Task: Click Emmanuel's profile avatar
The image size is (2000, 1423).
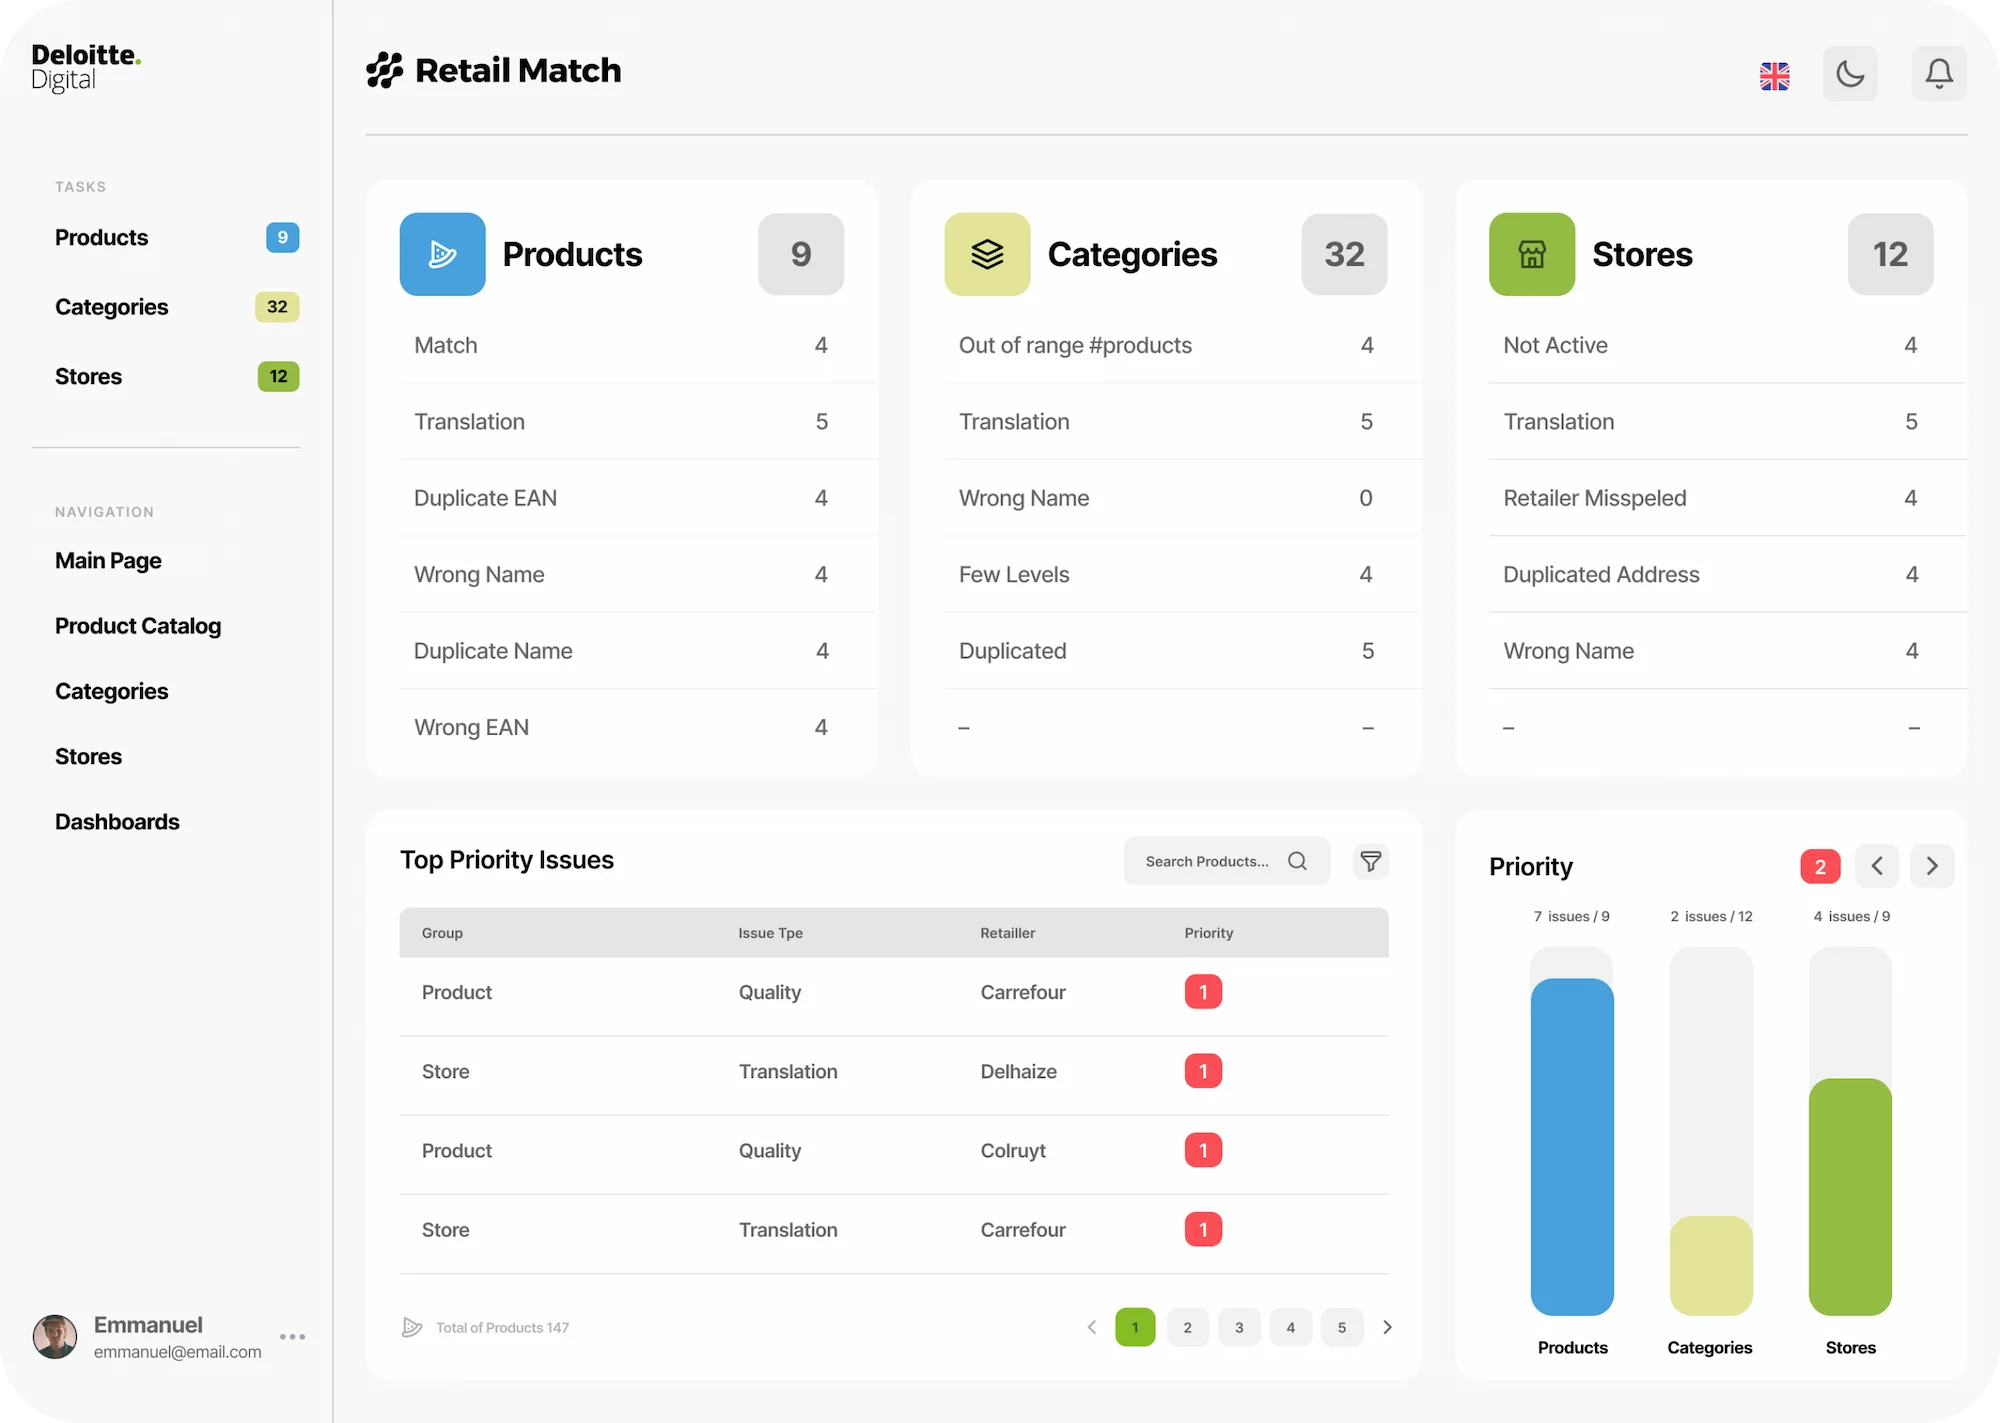Action: [x=55, y=1337]
